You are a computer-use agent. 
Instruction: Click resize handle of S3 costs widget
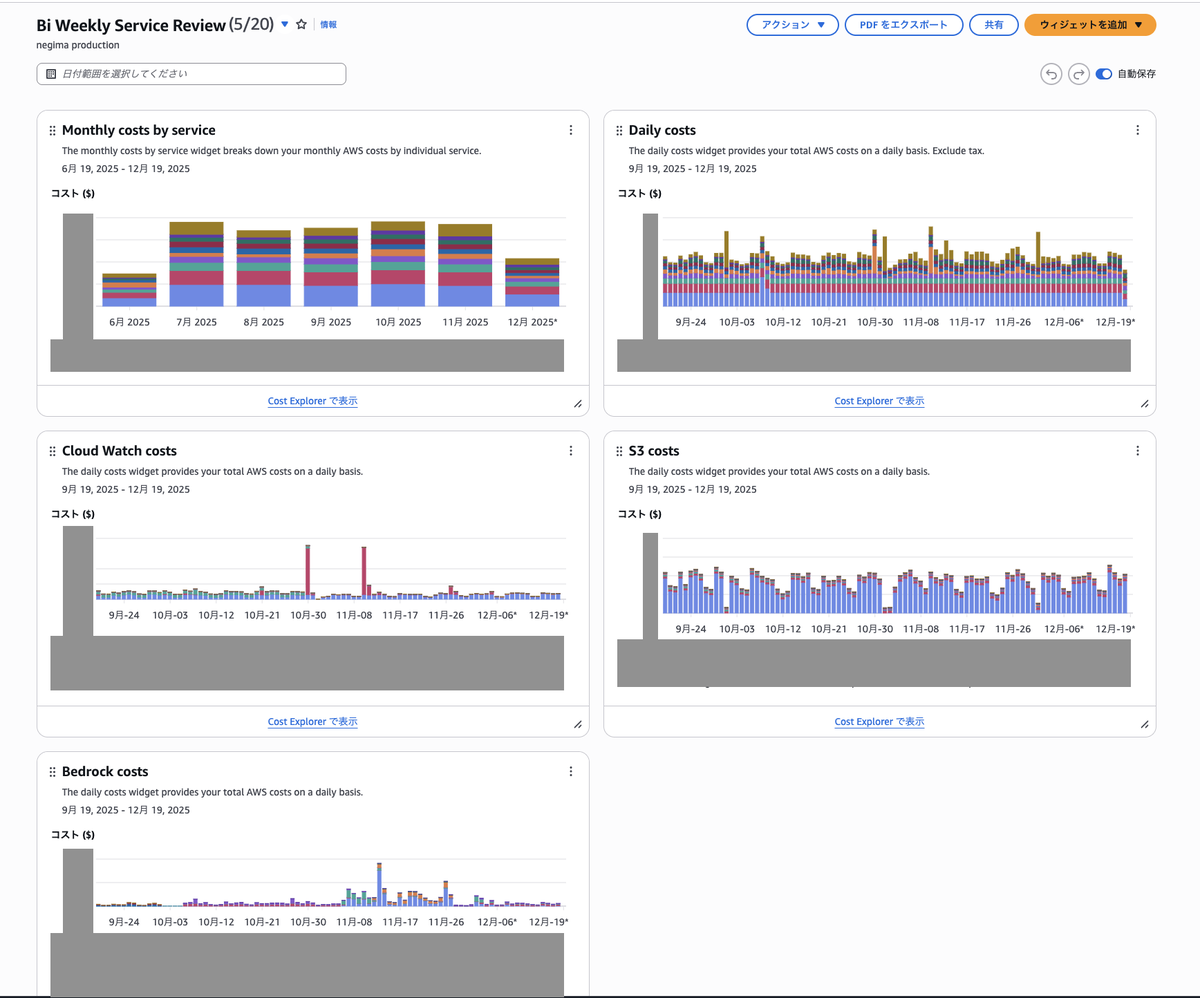pos(1145,725)
